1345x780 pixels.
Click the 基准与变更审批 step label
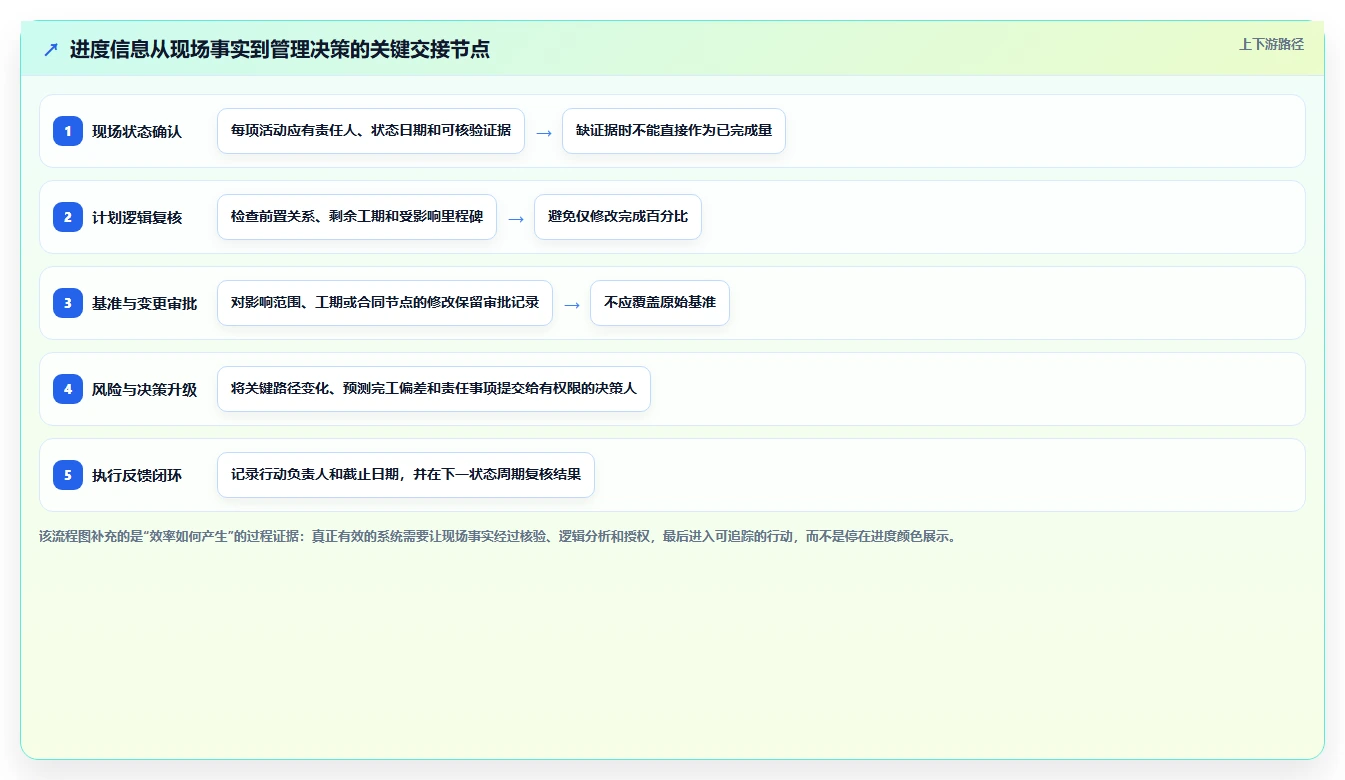145,303
